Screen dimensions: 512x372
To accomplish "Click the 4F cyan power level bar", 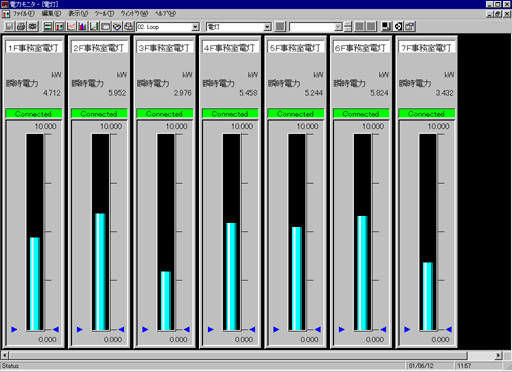I will (x=231, y=276).
